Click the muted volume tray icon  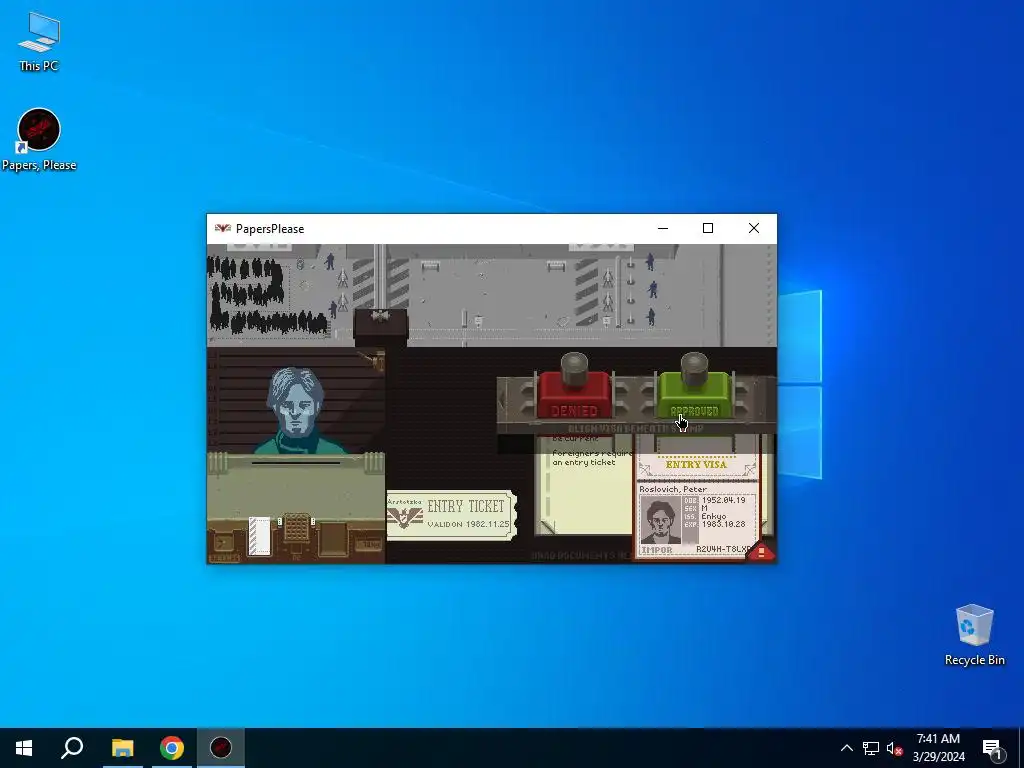click(x=895, y=748)
